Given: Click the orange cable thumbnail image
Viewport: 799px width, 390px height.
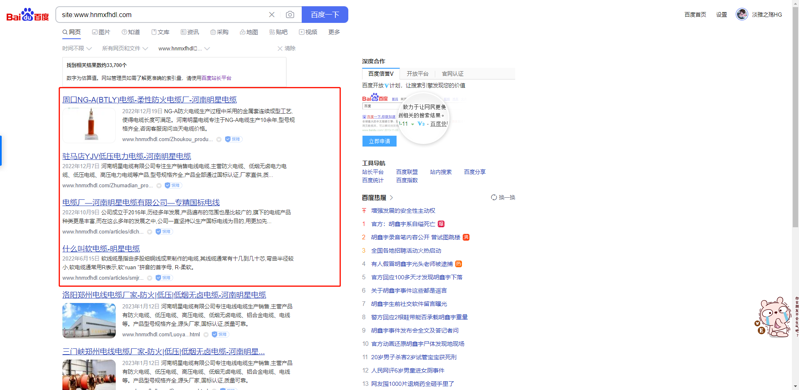Looking at the screenshot, I should (x=89, y=125).
